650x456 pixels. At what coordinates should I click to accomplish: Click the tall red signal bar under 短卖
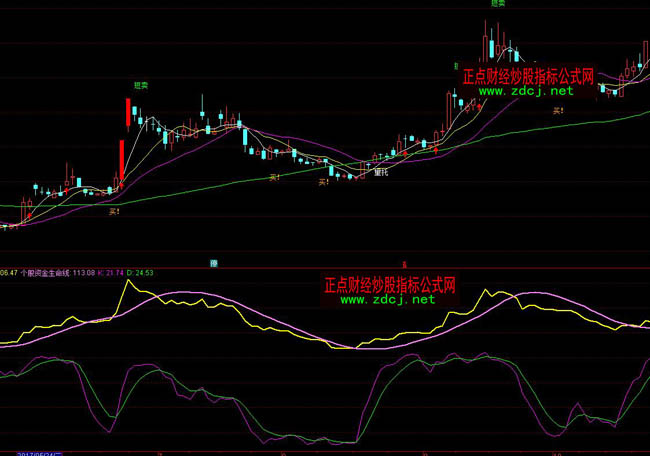coord(127,111)
